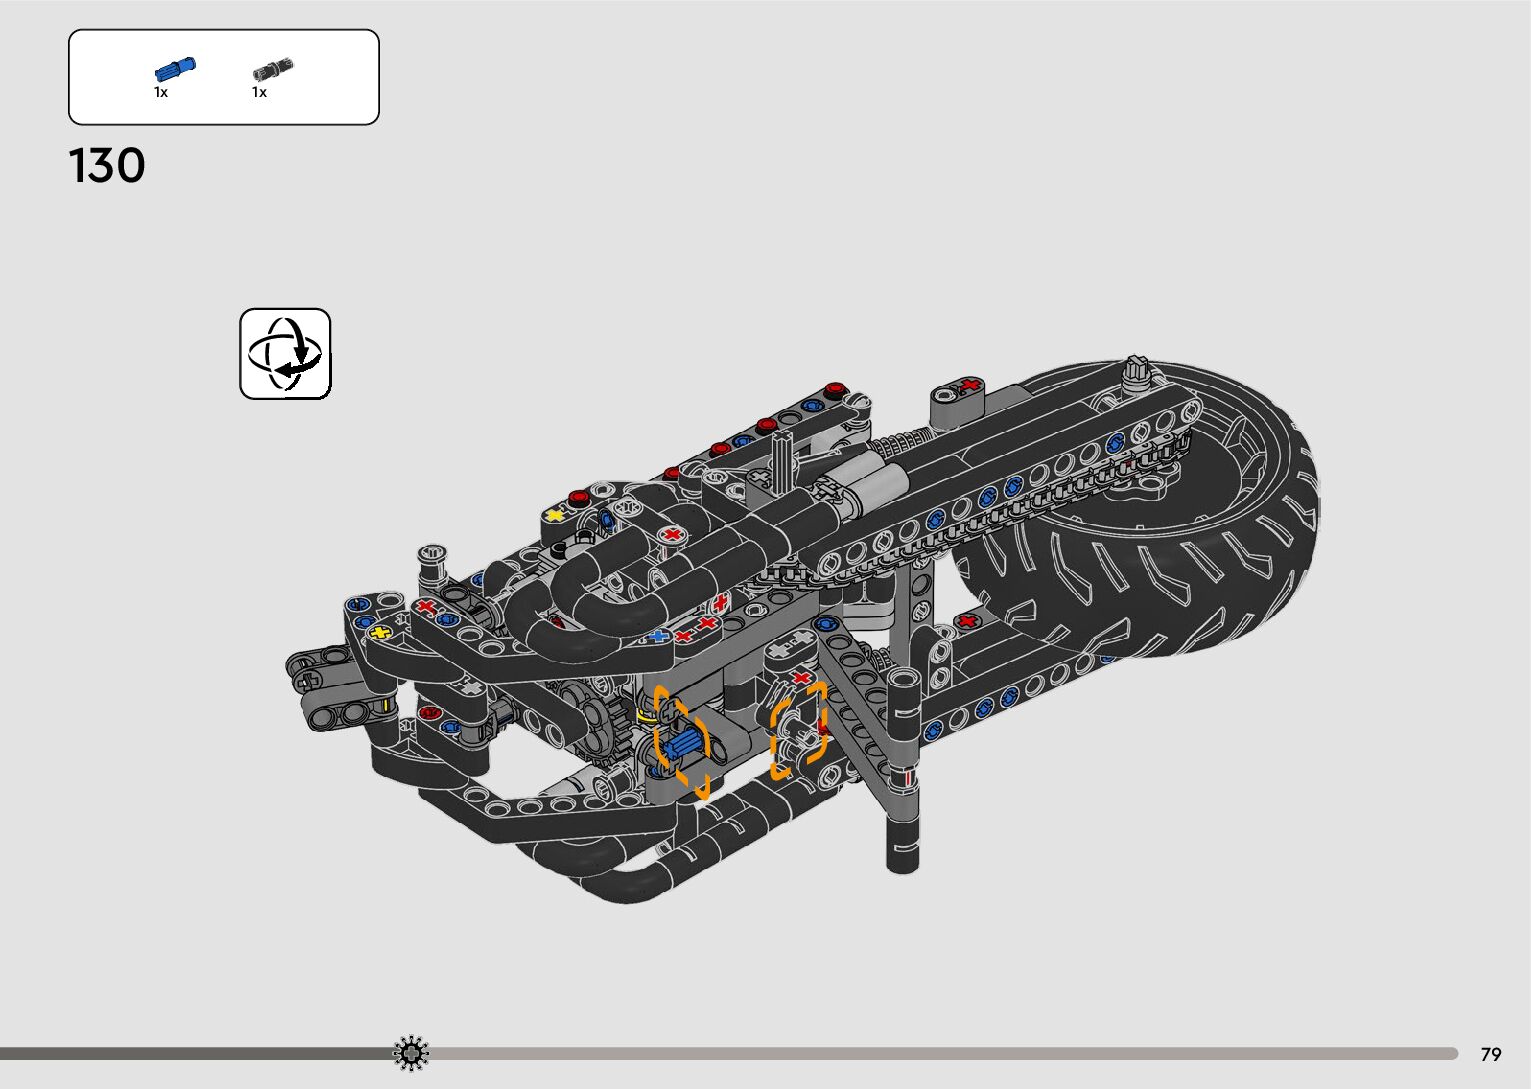
Task: Select the dark gray pin in parts box
Action: pyautogui.click(x=272, y=69)
